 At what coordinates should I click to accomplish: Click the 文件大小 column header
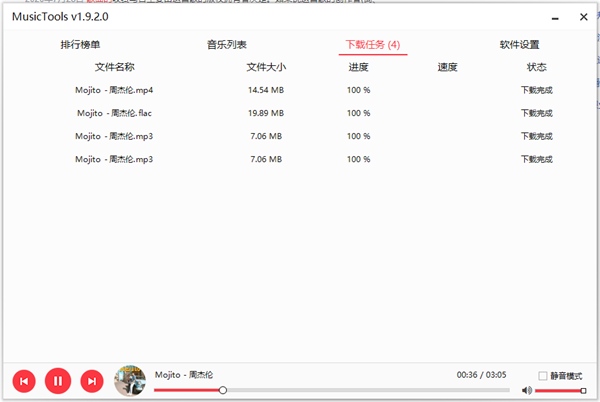pos(266,67)
